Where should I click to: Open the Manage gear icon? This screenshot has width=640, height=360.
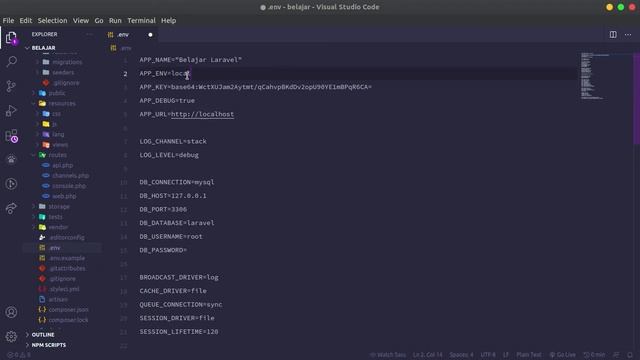(x=11, y=336)
